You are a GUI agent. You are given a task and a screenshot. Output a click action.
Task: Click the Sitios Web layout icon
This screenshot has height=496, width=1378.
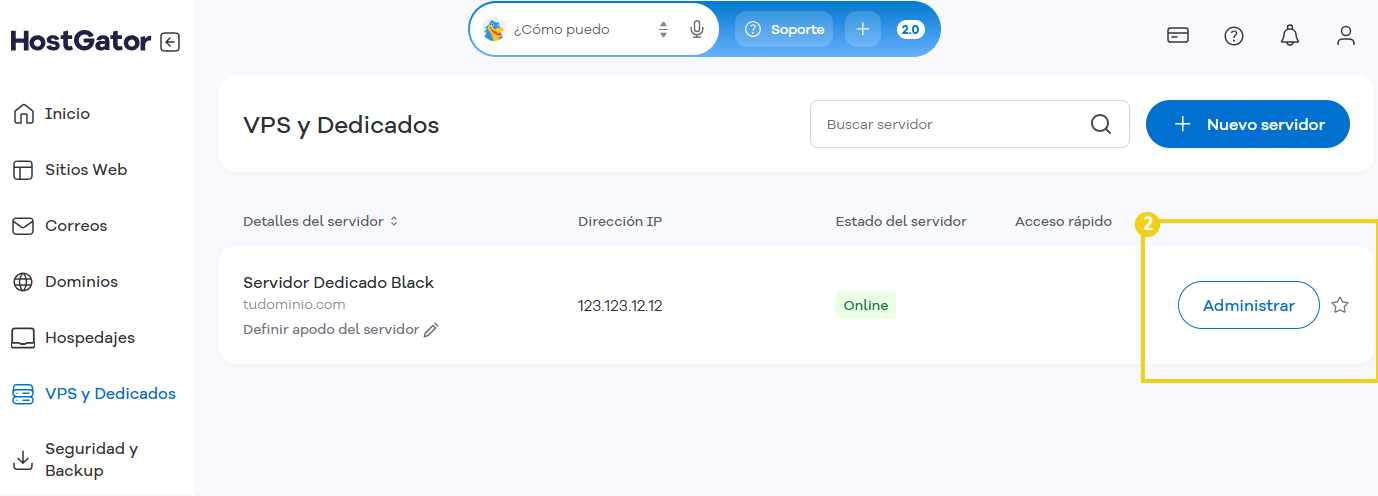point(23,170)
